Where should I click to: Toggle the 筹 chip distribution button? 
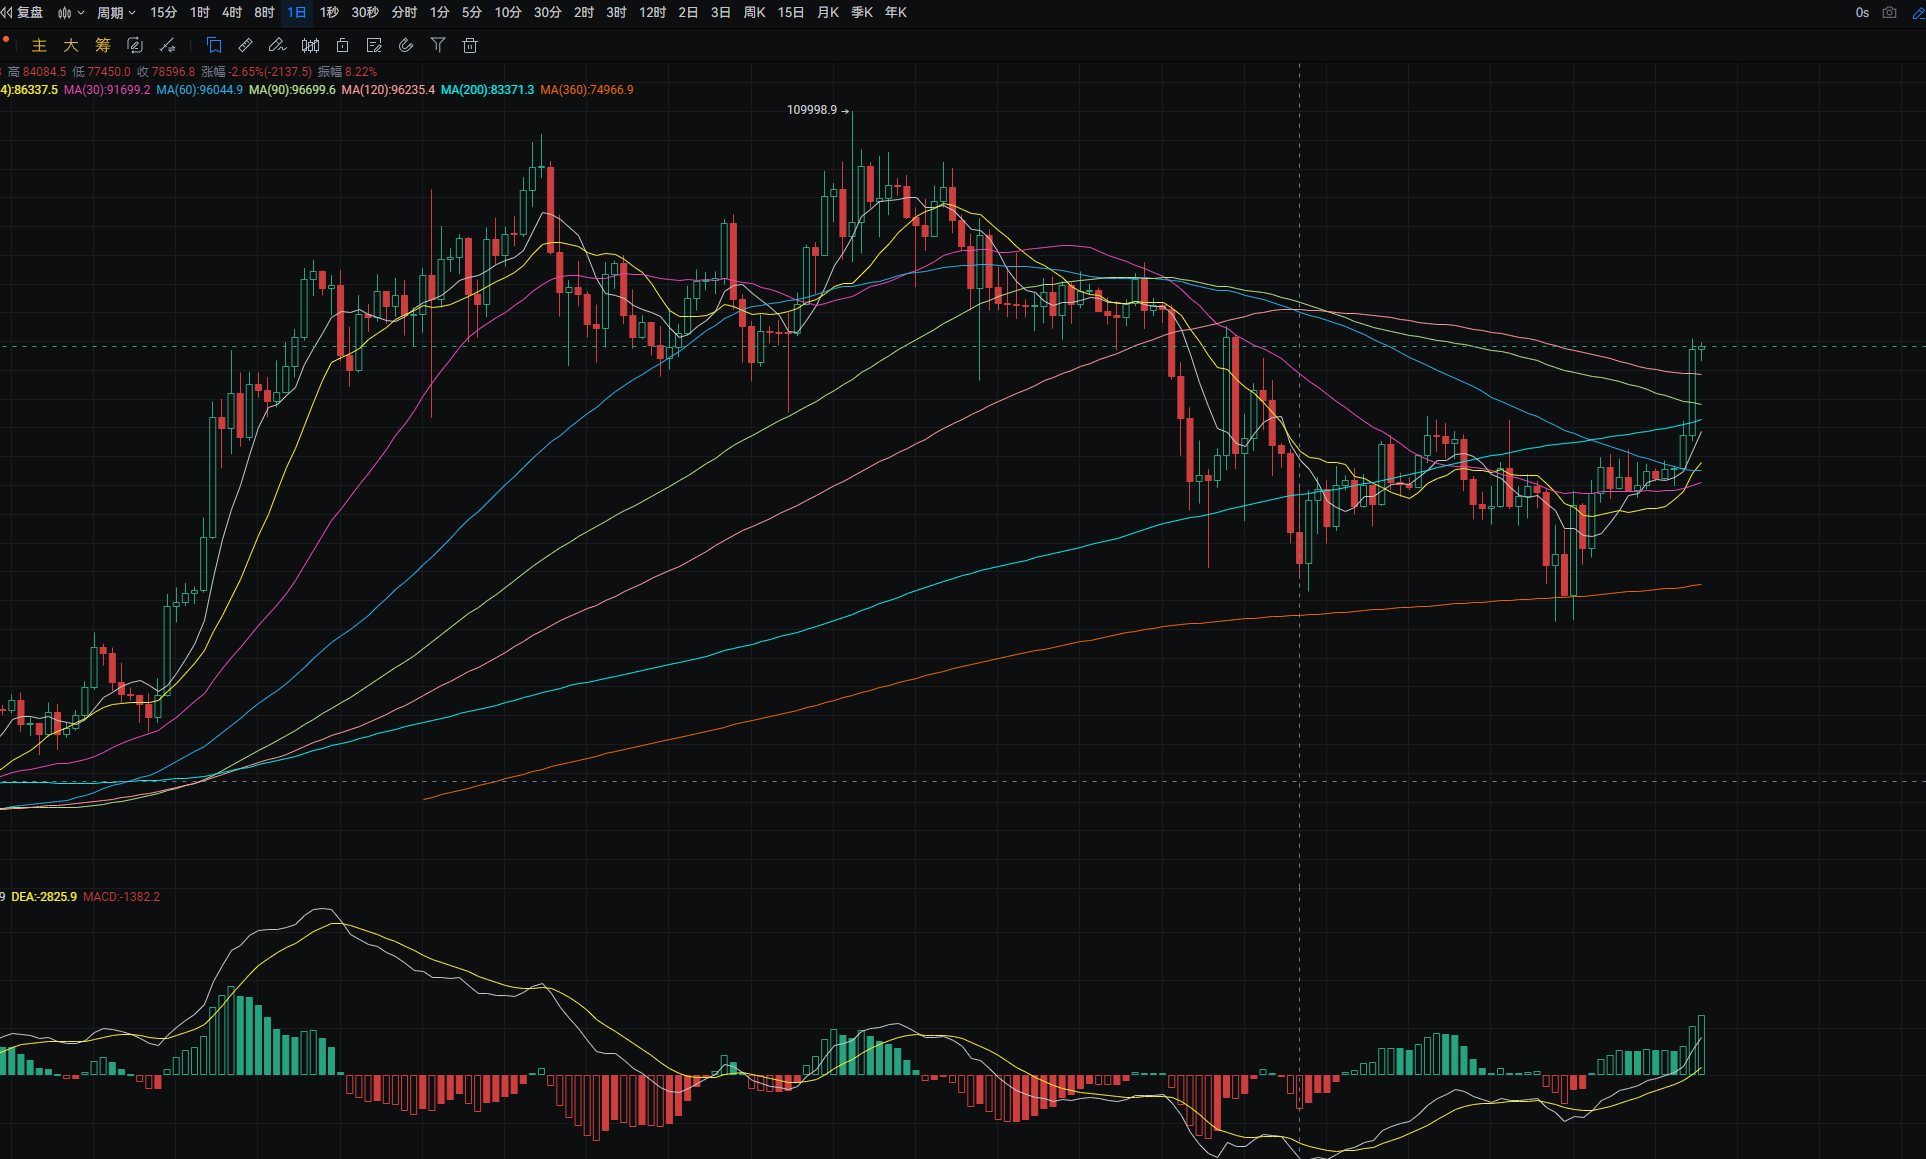click(x=102, y=45)
